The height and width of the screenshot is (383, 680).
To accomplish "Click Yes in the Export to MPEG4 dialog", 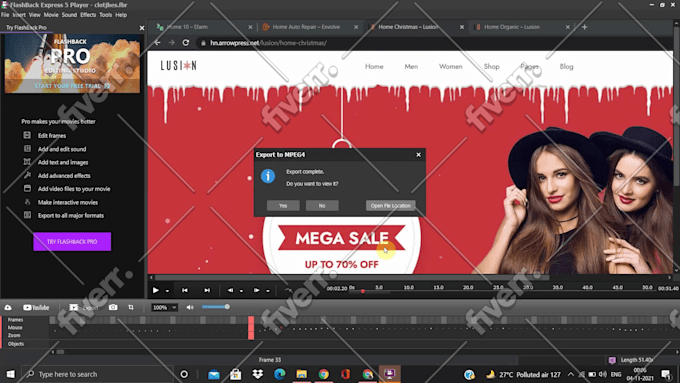I will click(x=283, y=206).
